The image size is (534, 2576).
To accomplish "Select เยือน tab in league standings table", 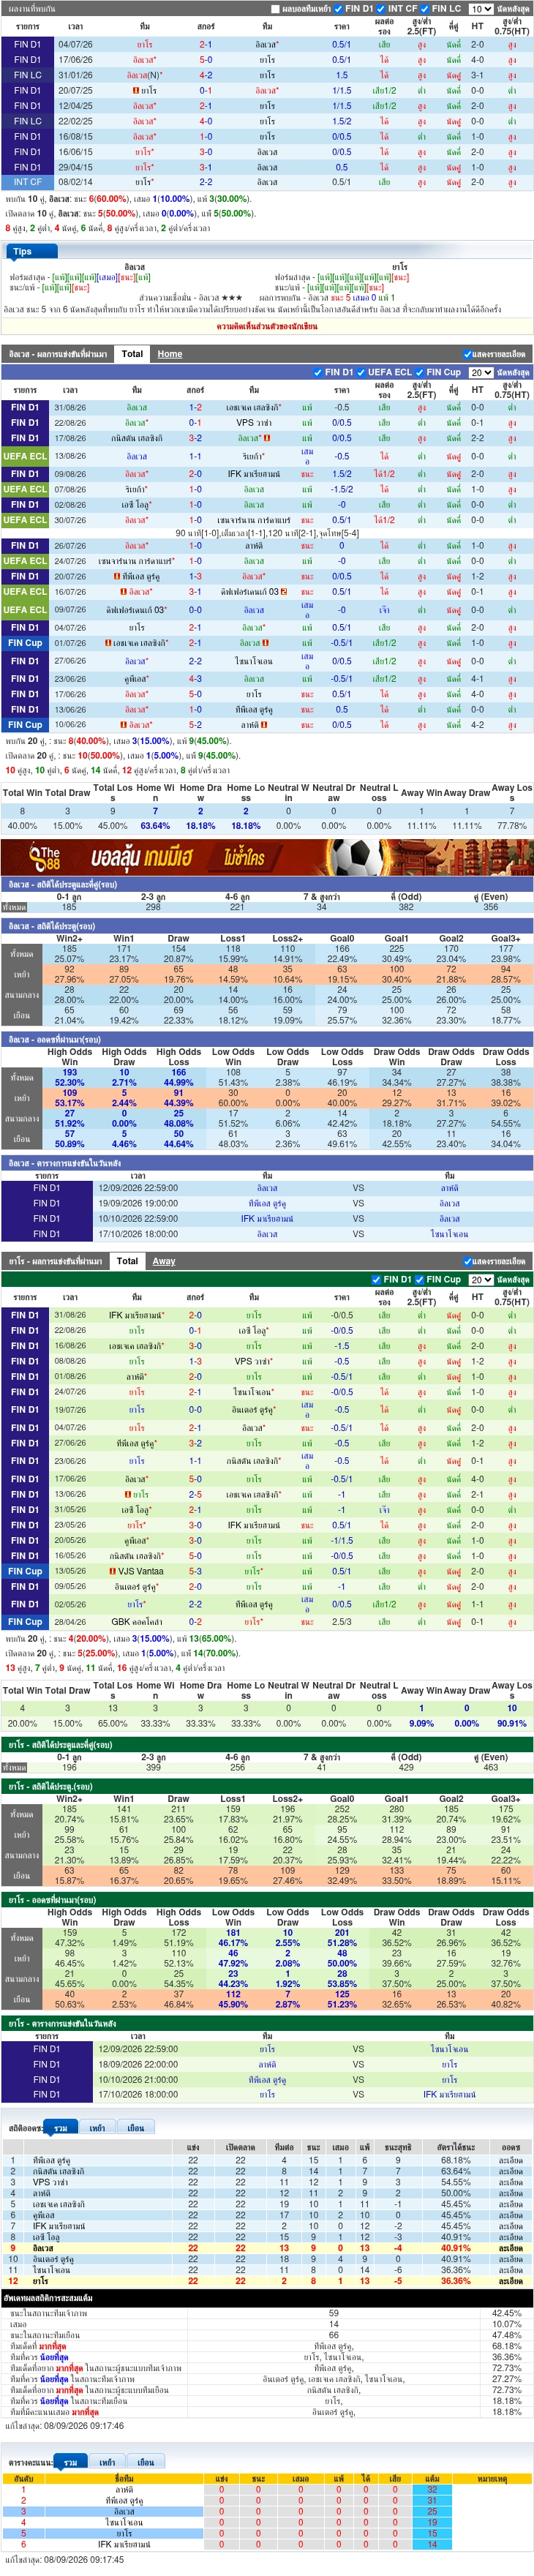I will [135, 2128].
